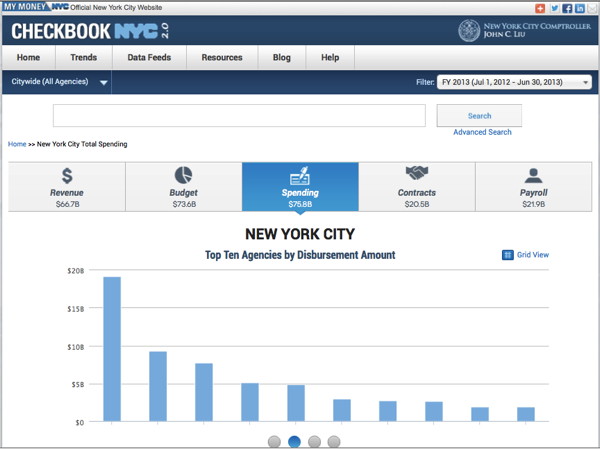This screenshot has width=600, height=449.
Task: Click the $10B axis label
Action: (76, 347)
